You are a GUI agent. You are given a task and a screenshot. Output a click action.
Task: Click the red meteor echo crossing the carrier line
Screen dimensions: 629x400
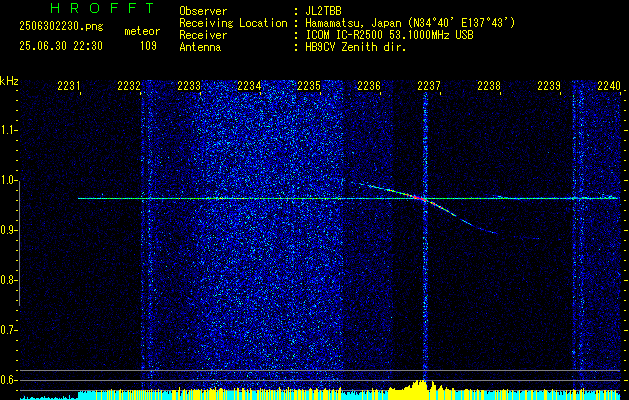pyautogui.click(x=417, y=197)
